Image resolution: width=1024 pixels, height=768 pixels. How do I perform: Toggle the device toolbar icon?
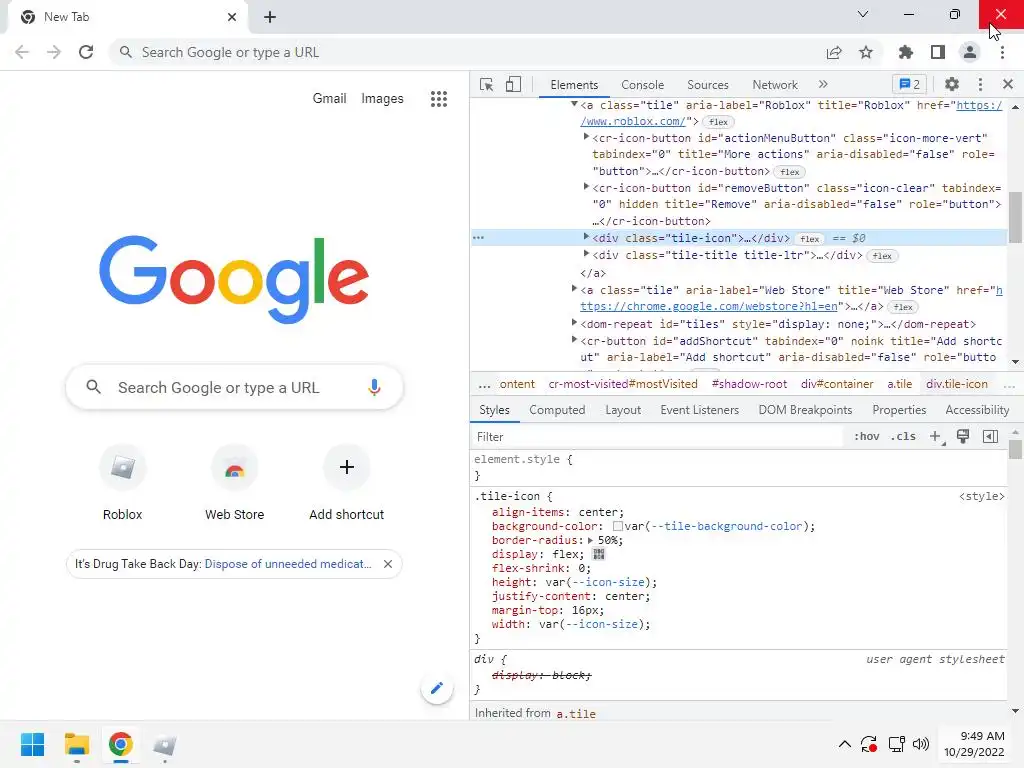[513, 84]
